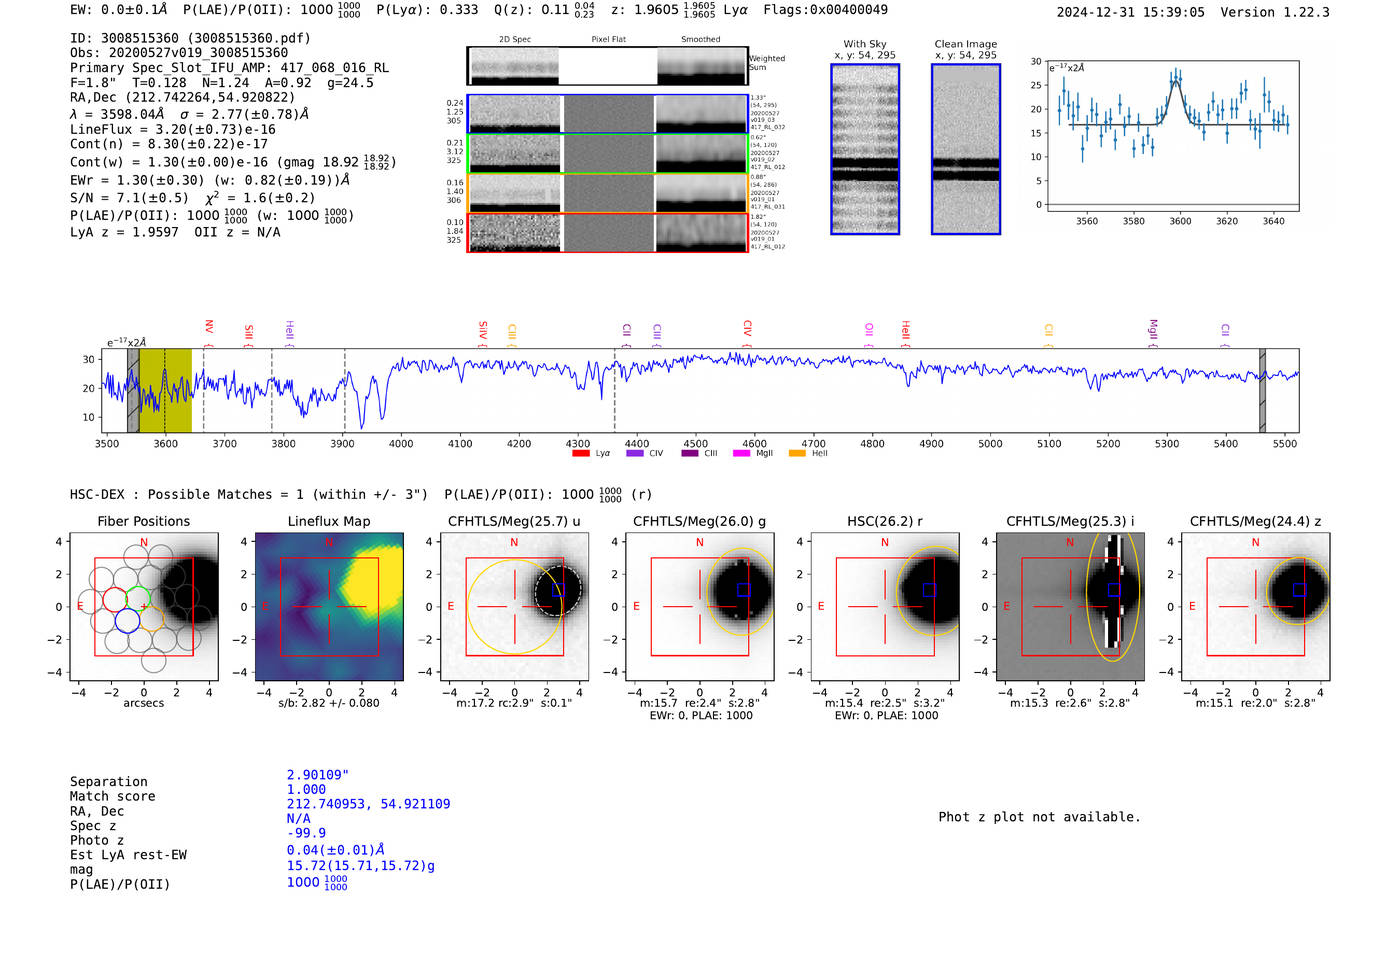The height and width of the screenshot is (953, 1400).
Task: Click the 'm:15.3 re:2.6" s:2.8"' caption
Action: click(x=1070, y=703)
